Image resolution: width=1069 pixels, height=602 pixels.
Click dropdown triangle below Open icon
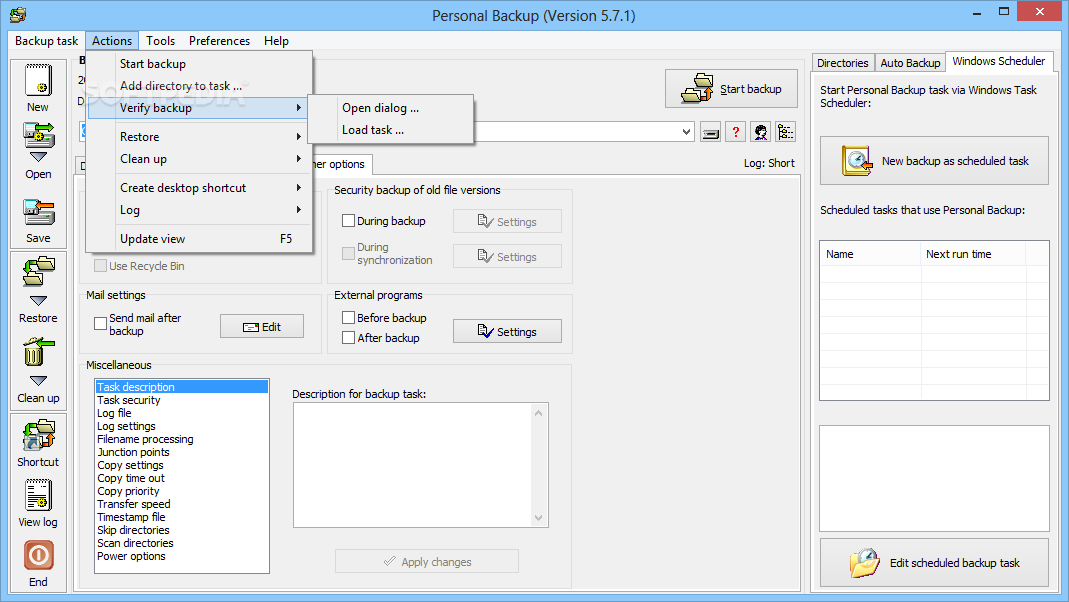pos(38,157)
